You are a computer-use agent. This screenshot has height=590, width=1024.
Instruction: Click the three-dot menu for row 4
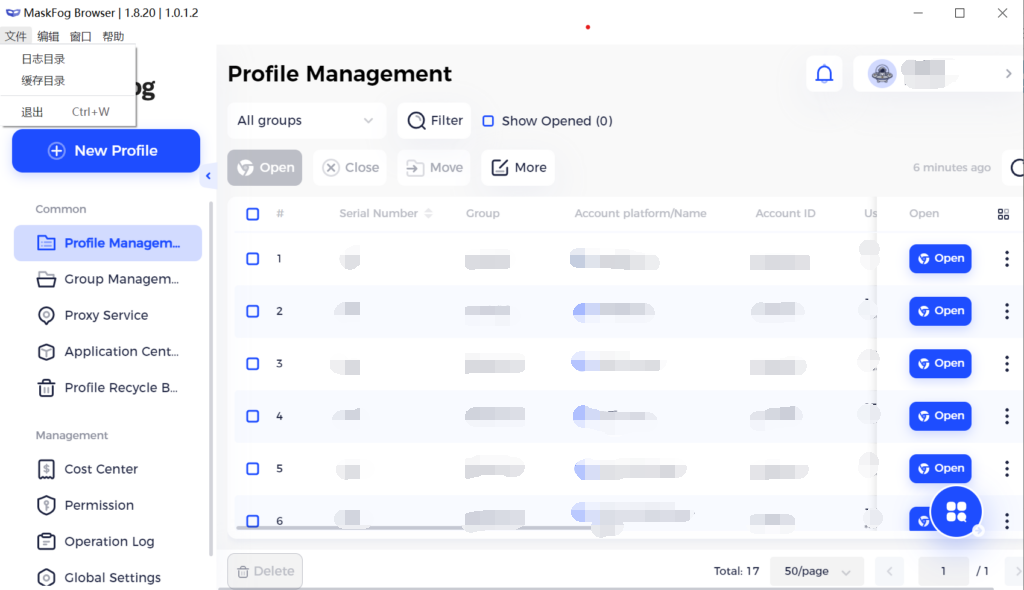click(x=1006, y=416)
